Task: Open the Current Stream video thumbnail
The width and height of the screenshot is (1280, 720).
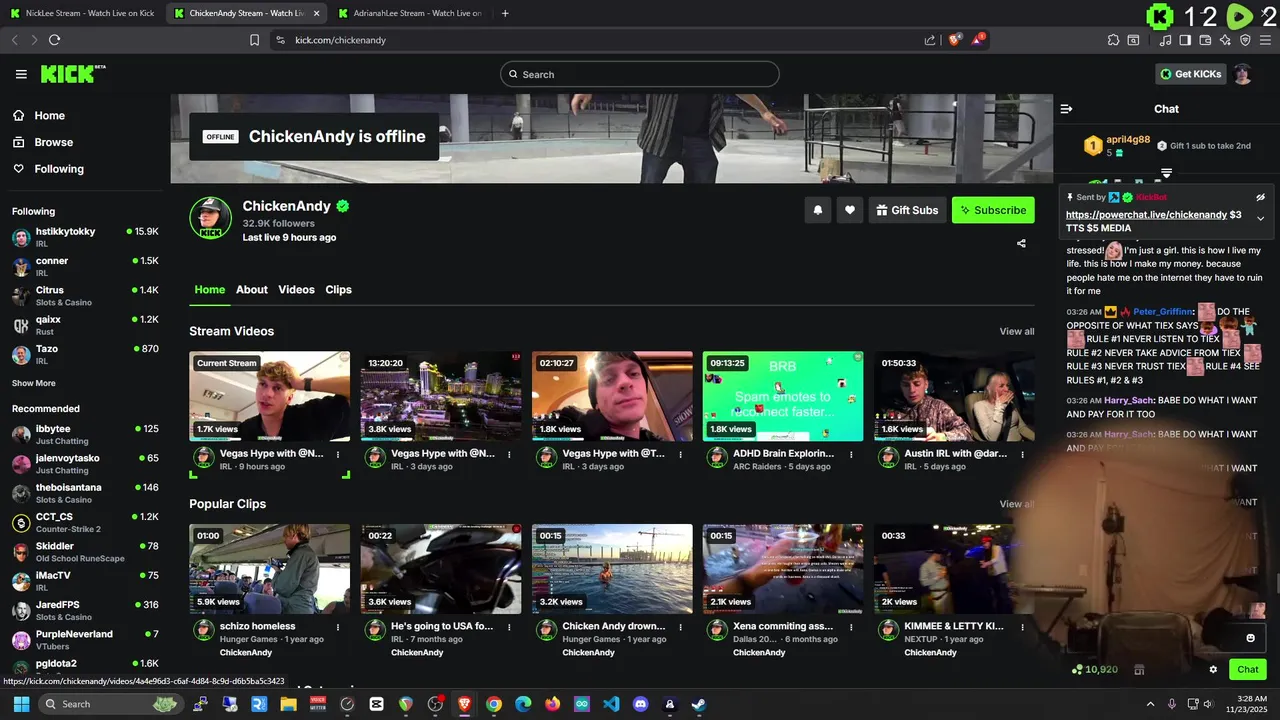Action: (x=270, y=396)
